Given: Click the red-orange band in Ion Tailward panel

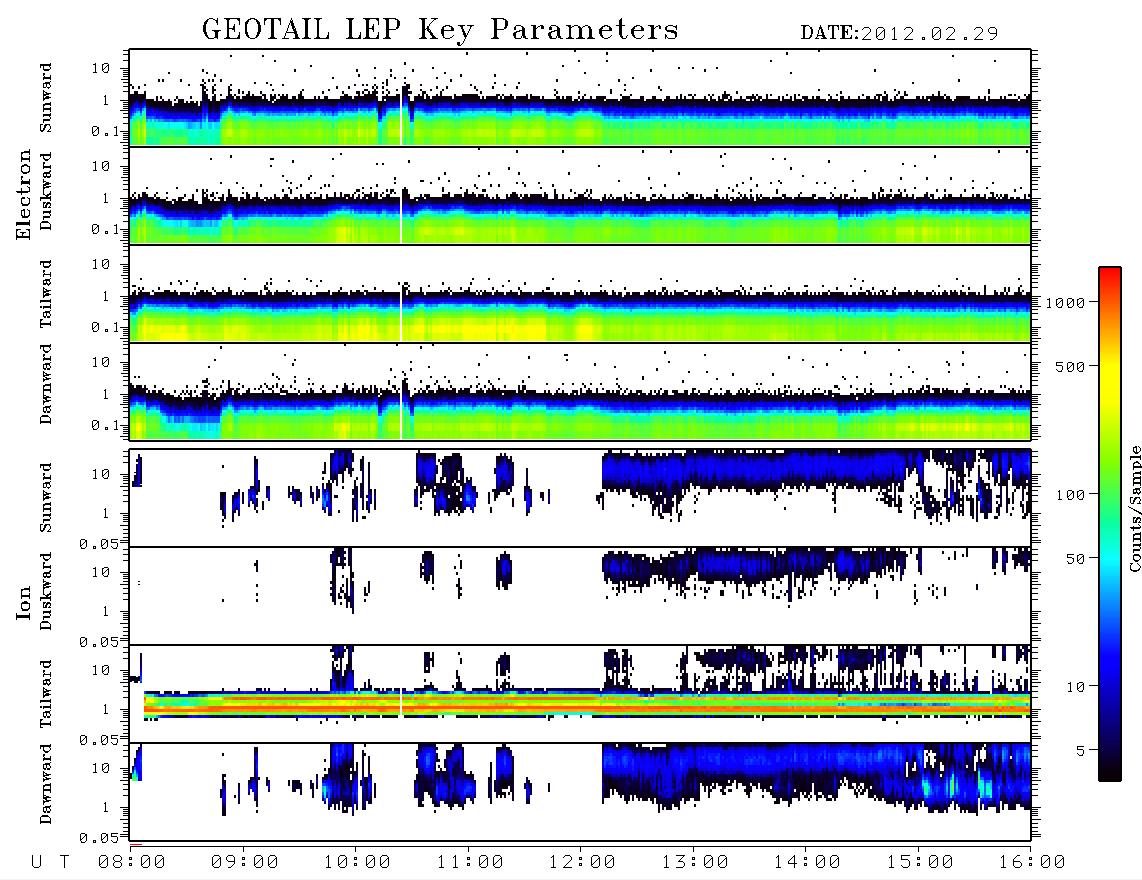Looking at the screenshot, I should tap(587, 707).
